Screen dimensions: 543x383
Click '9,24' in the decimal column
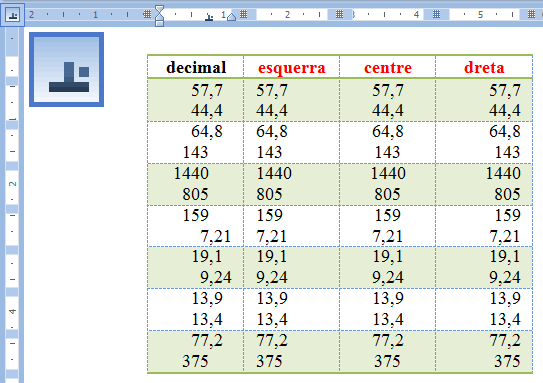tap(215, 278)
